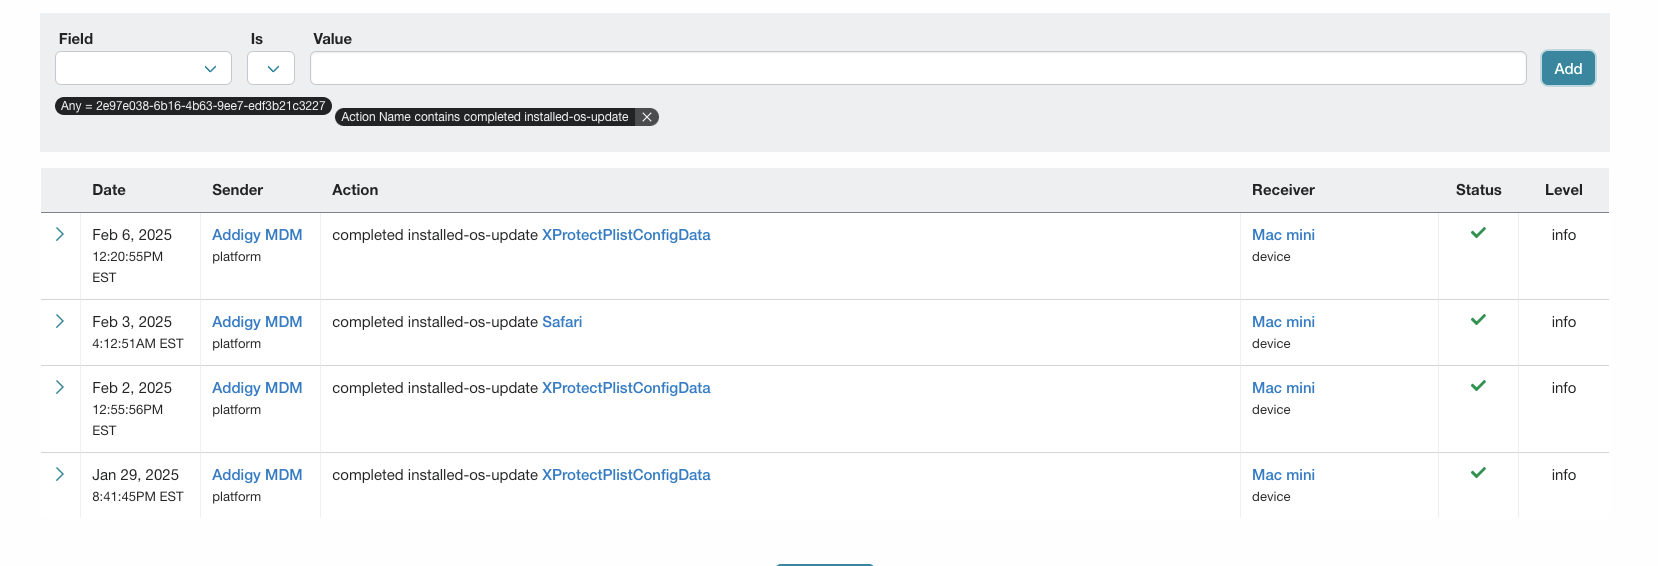The height and width of the screenshot is (566, 1658).
Task: Open Addigy MDM sender in Feb 2 row
Action: [x=257, y=388]
